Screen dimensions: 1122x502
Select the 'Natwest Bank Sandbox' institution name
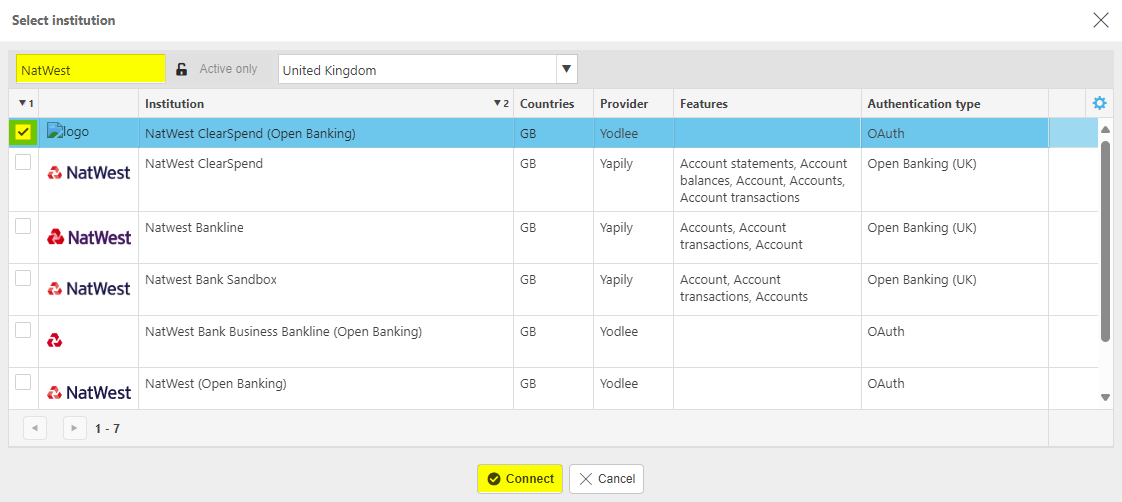[x=210, y=280]
